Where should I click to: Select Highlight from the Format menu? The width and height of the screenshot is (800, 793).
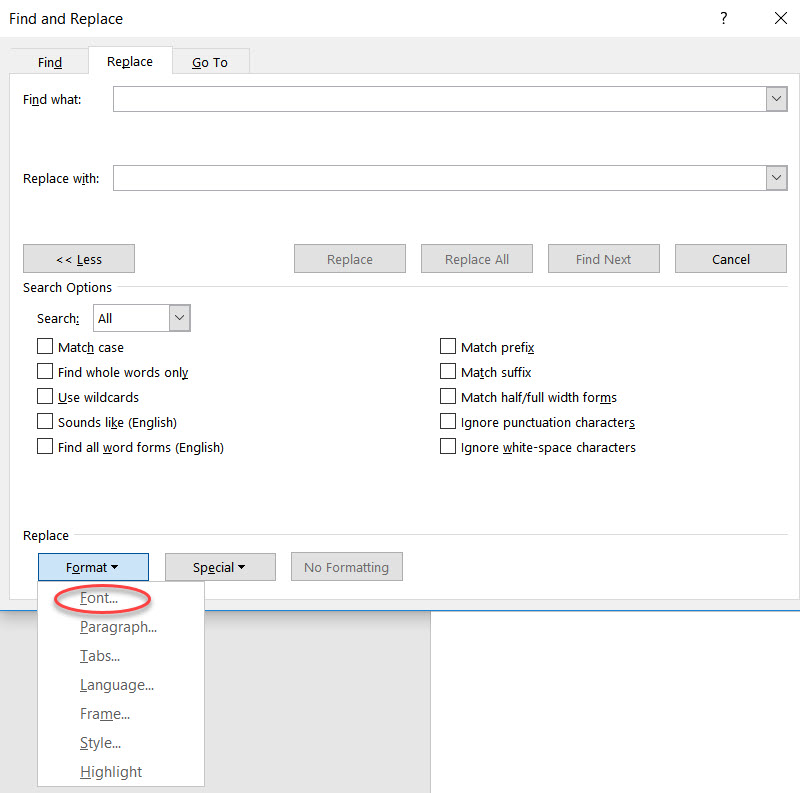(111, 771)
